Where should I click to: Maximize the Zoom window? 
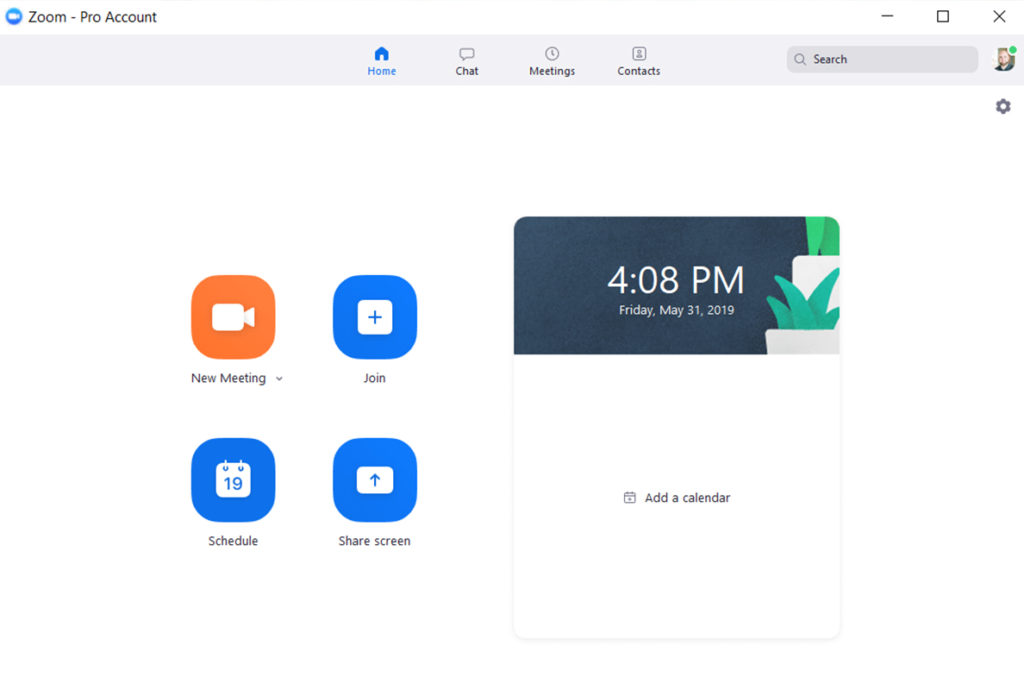click(943, 16)
